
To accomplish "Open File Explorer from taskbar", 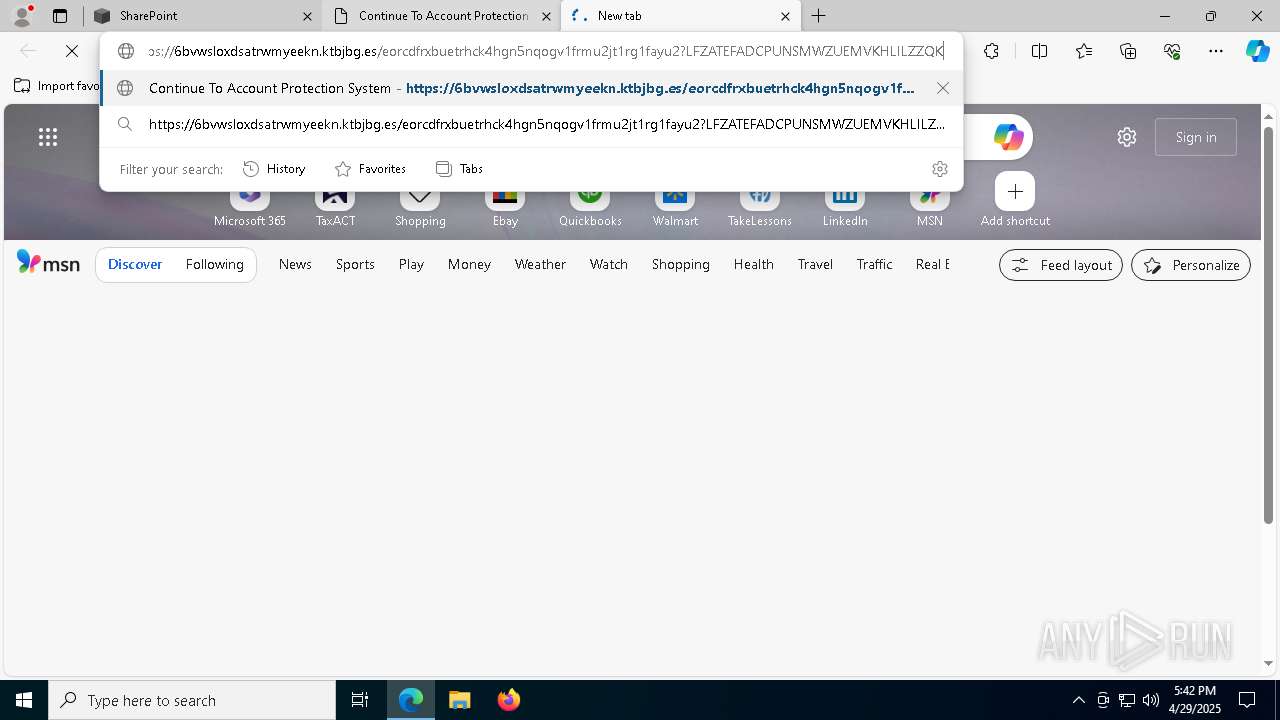I will (x=459, y=700).
